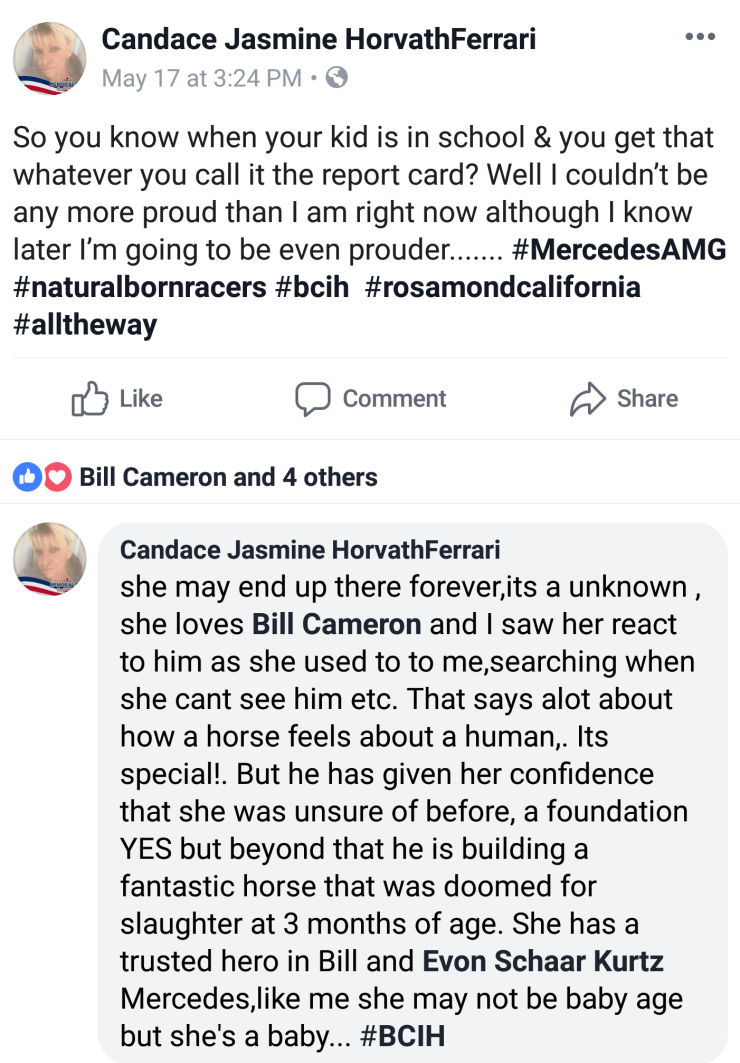Image resolution: width=740 pixels, height=1063 pixels.
Task: Click the globe public privacy icon
Action: click(x=337, y=77)
